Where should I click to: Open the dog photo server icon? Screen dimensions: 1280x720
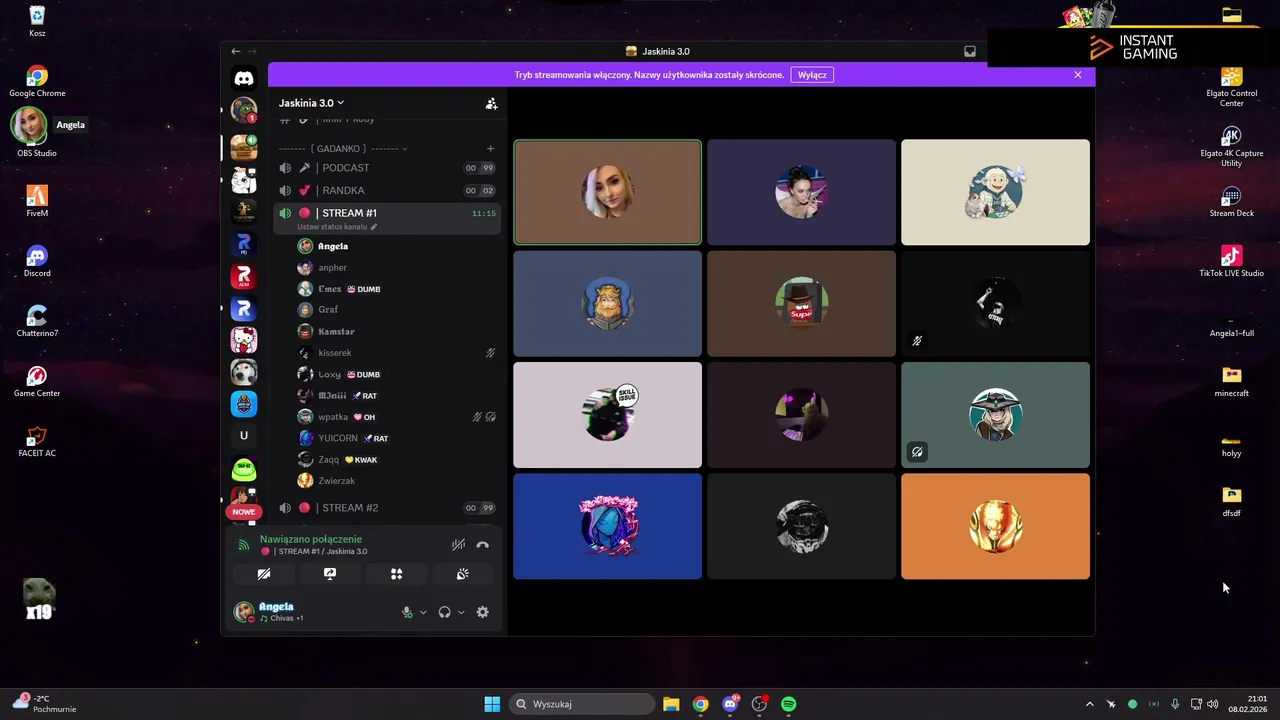(244, 372)
